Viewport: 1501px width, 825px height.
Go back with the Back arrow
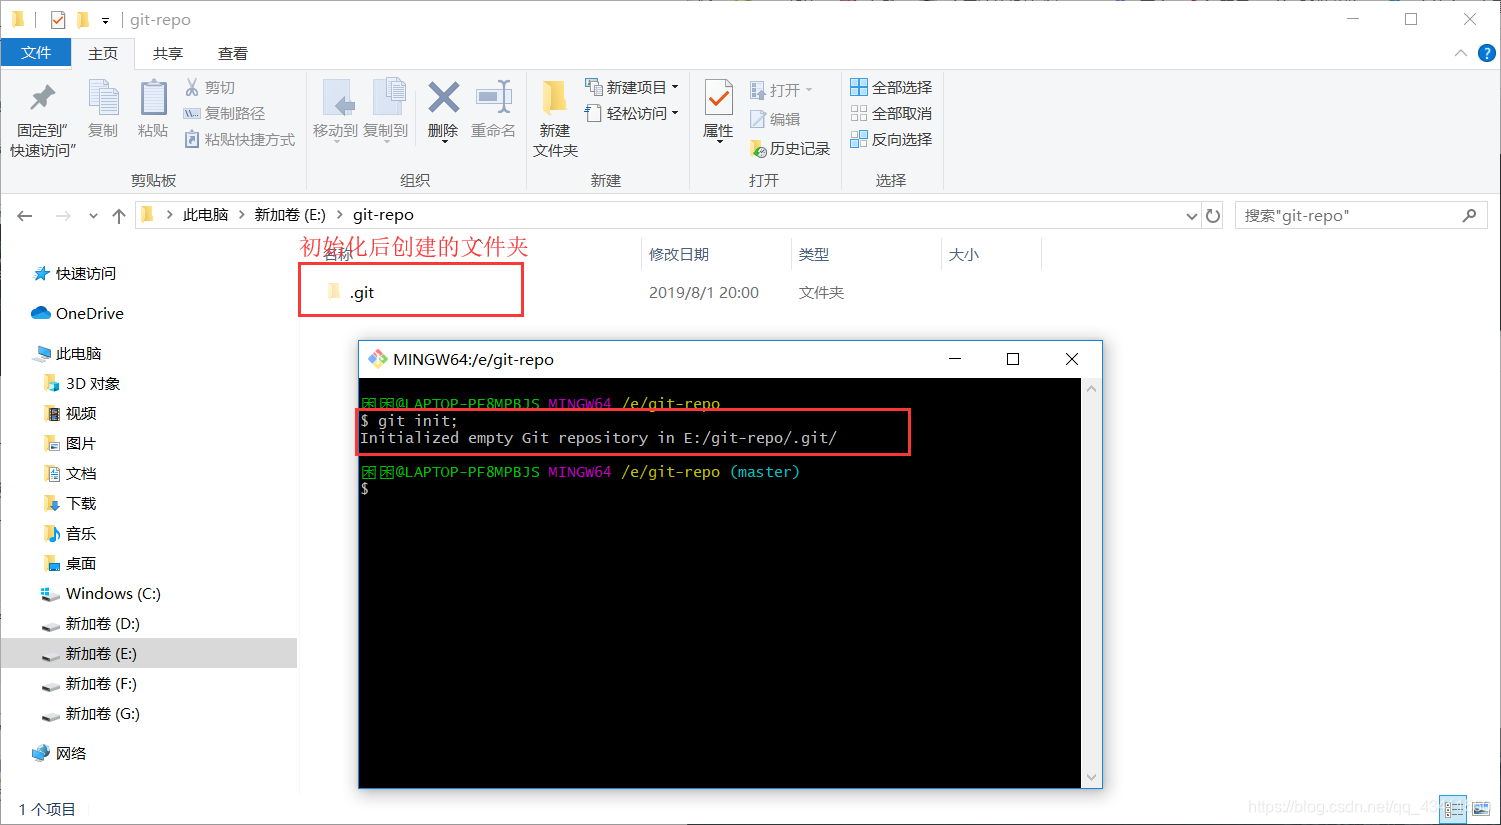(25, 215)
